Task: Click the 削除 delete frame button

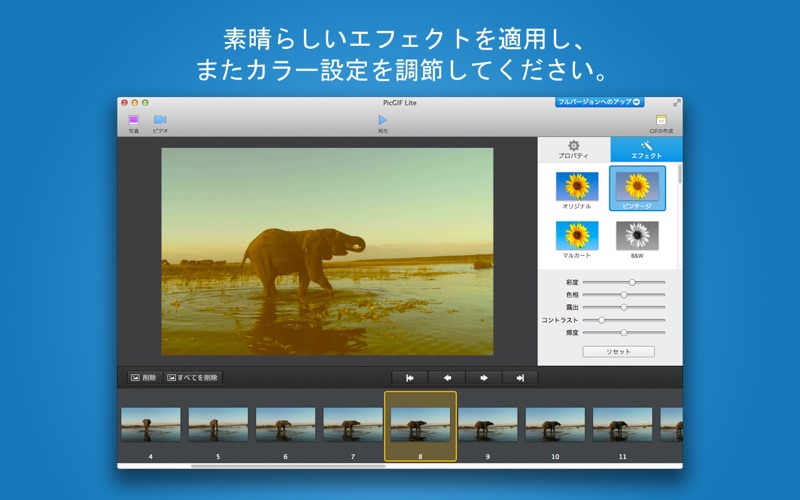Action: 144,378
